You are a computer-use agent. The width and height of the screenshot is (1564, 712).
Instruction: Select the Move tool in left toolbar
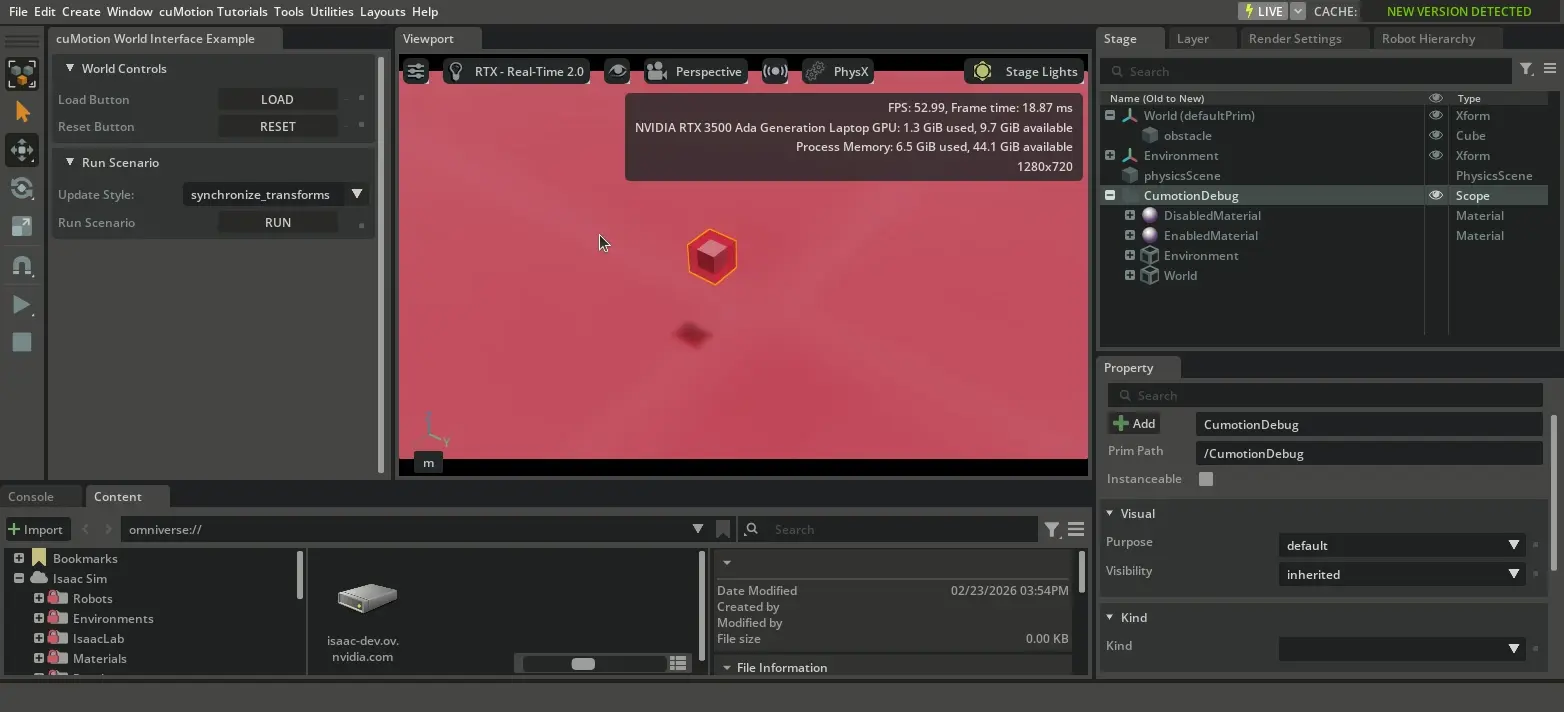[x=21, y=150]
